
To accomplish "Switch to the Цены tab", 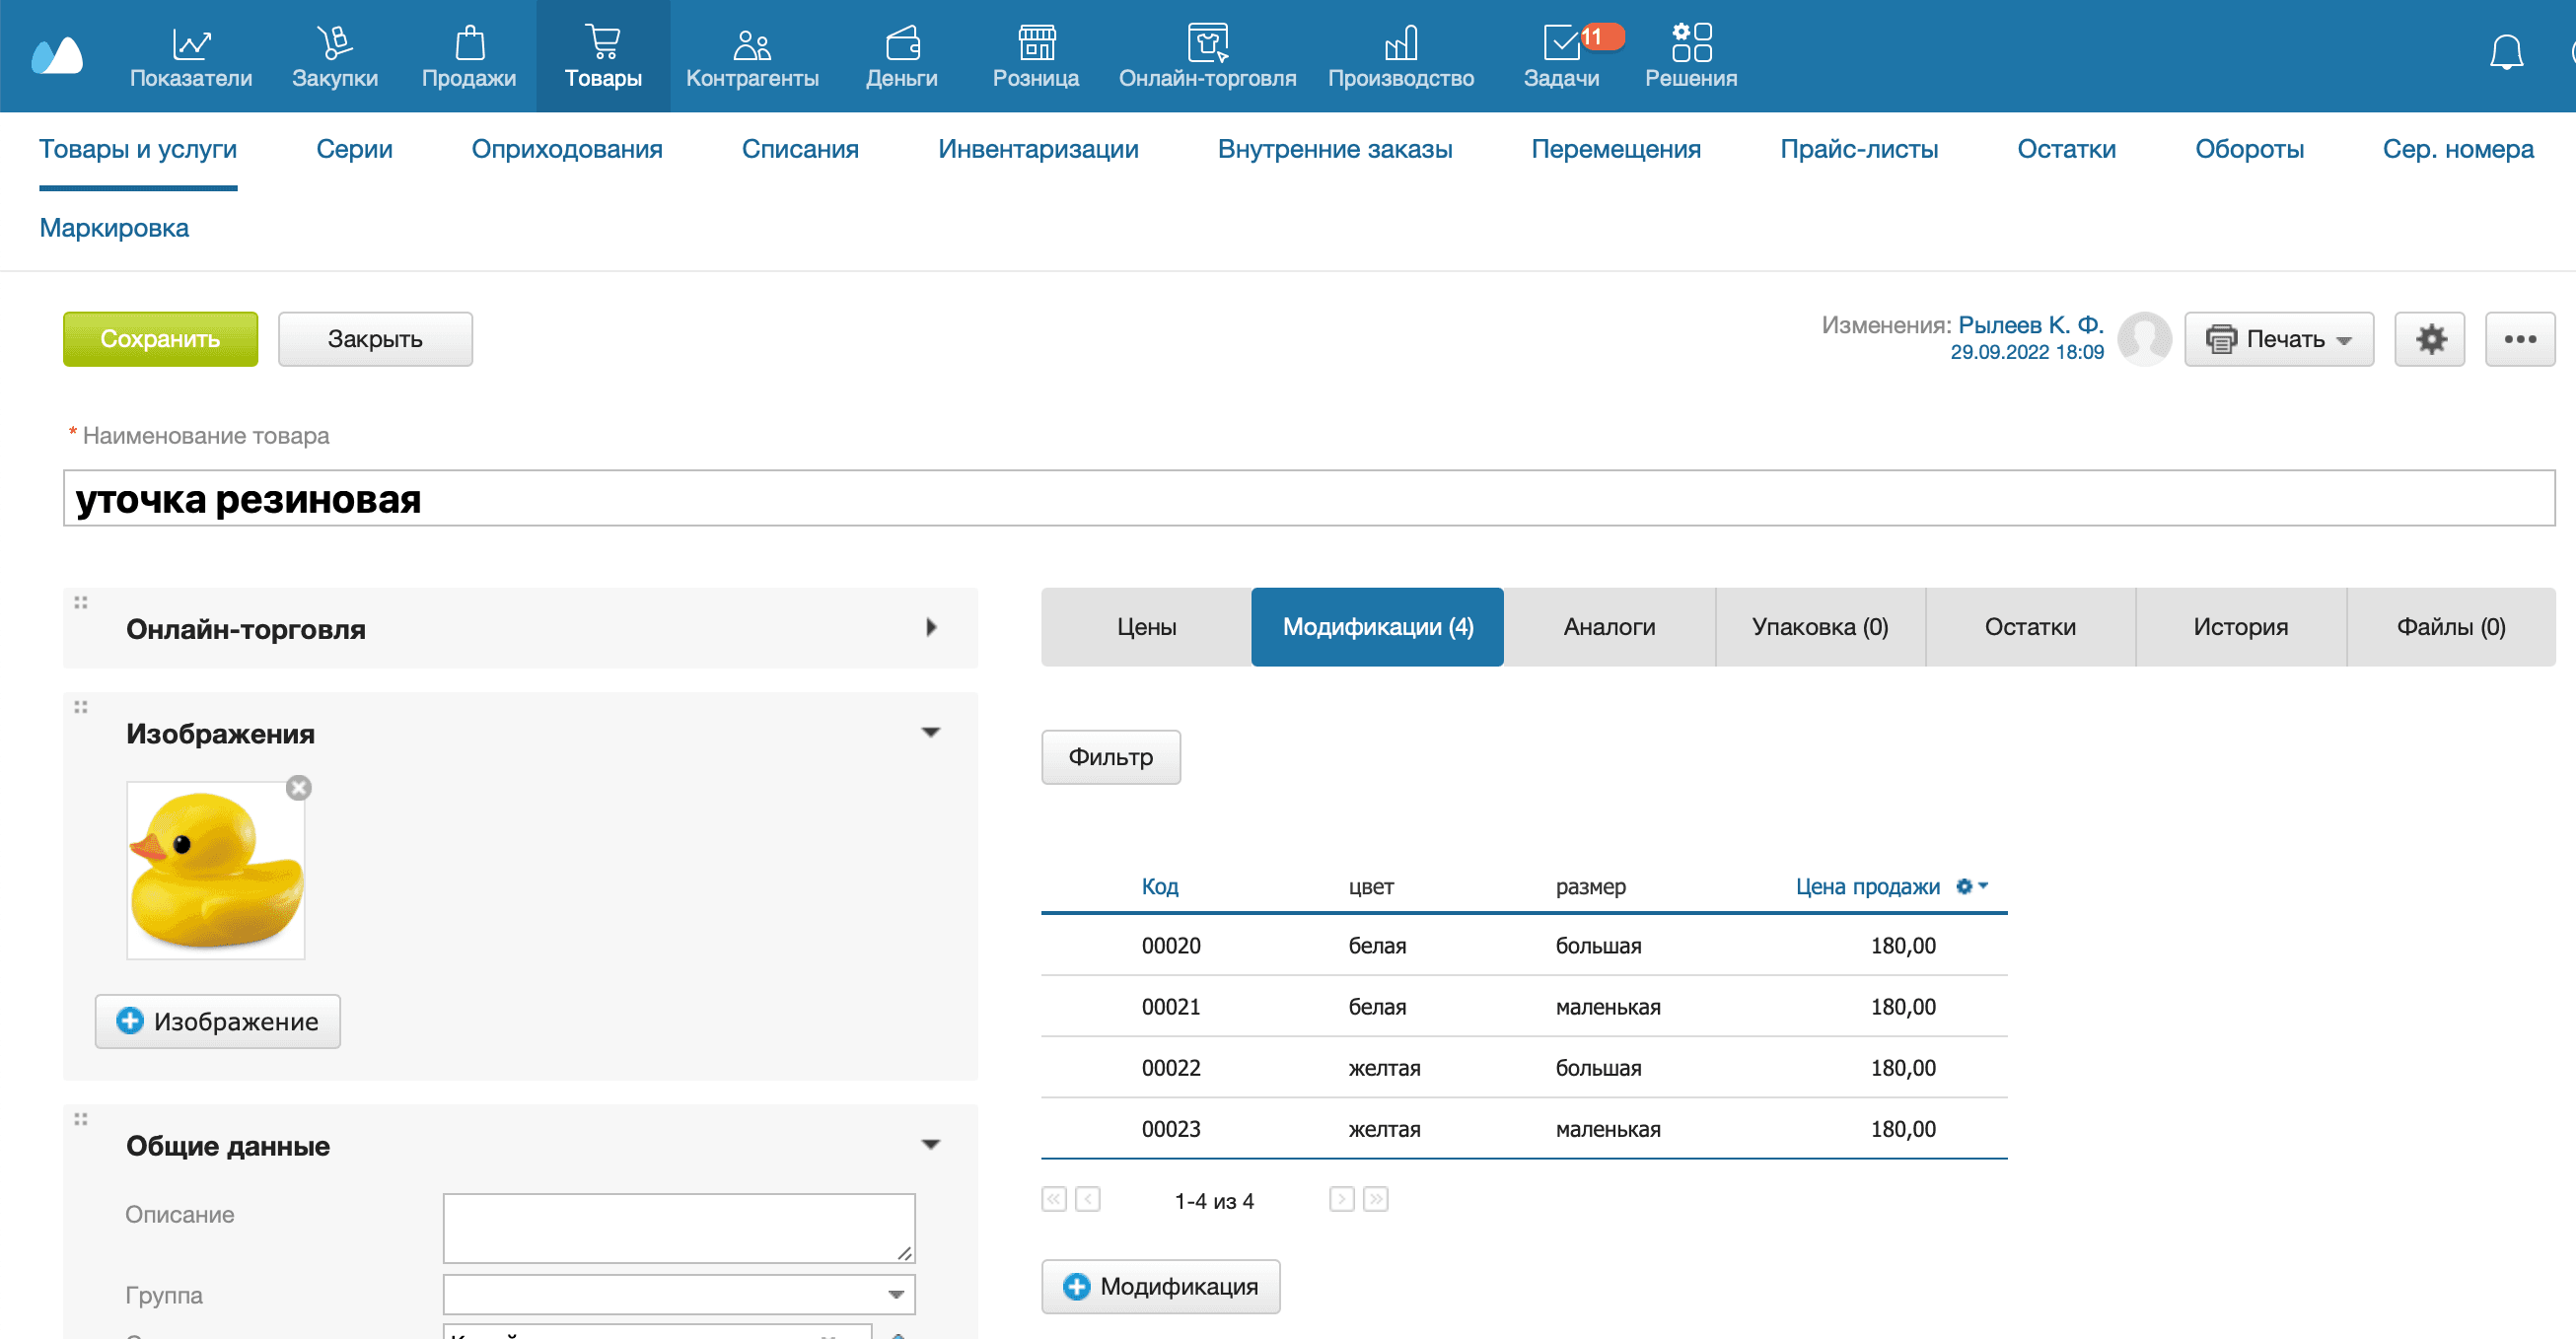I will click(x=1146, y=627).
